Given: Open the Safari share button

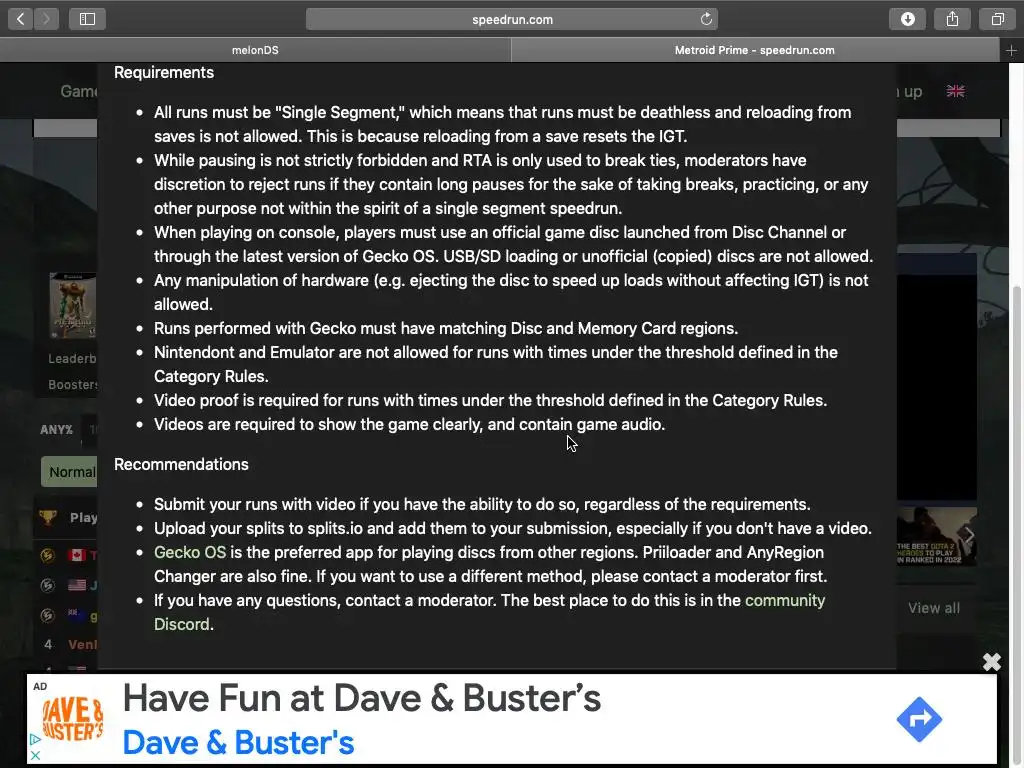Looking at the screenshot, I should [952, 19].
